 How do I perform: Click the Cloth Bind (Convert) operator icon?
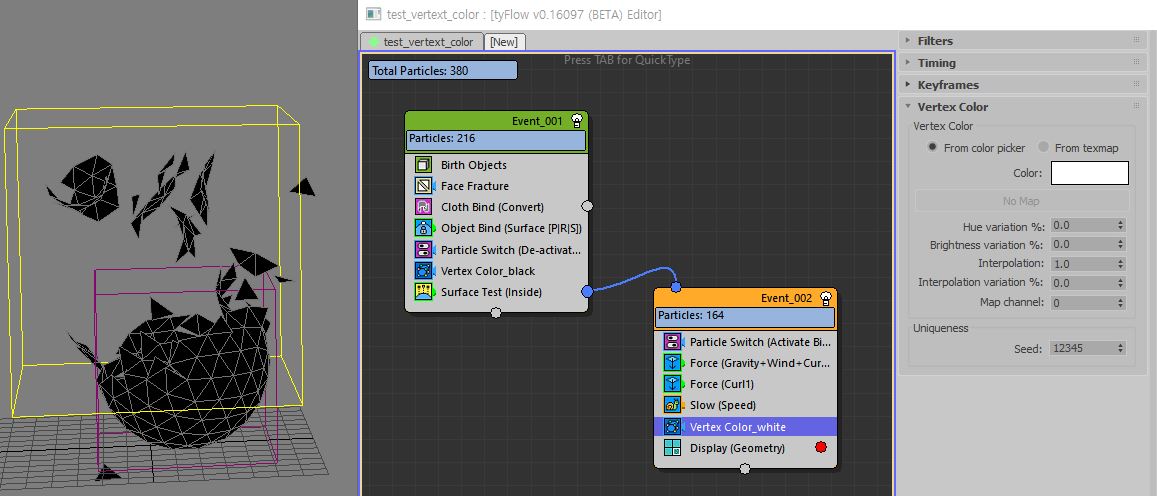(x=423, y=207)
